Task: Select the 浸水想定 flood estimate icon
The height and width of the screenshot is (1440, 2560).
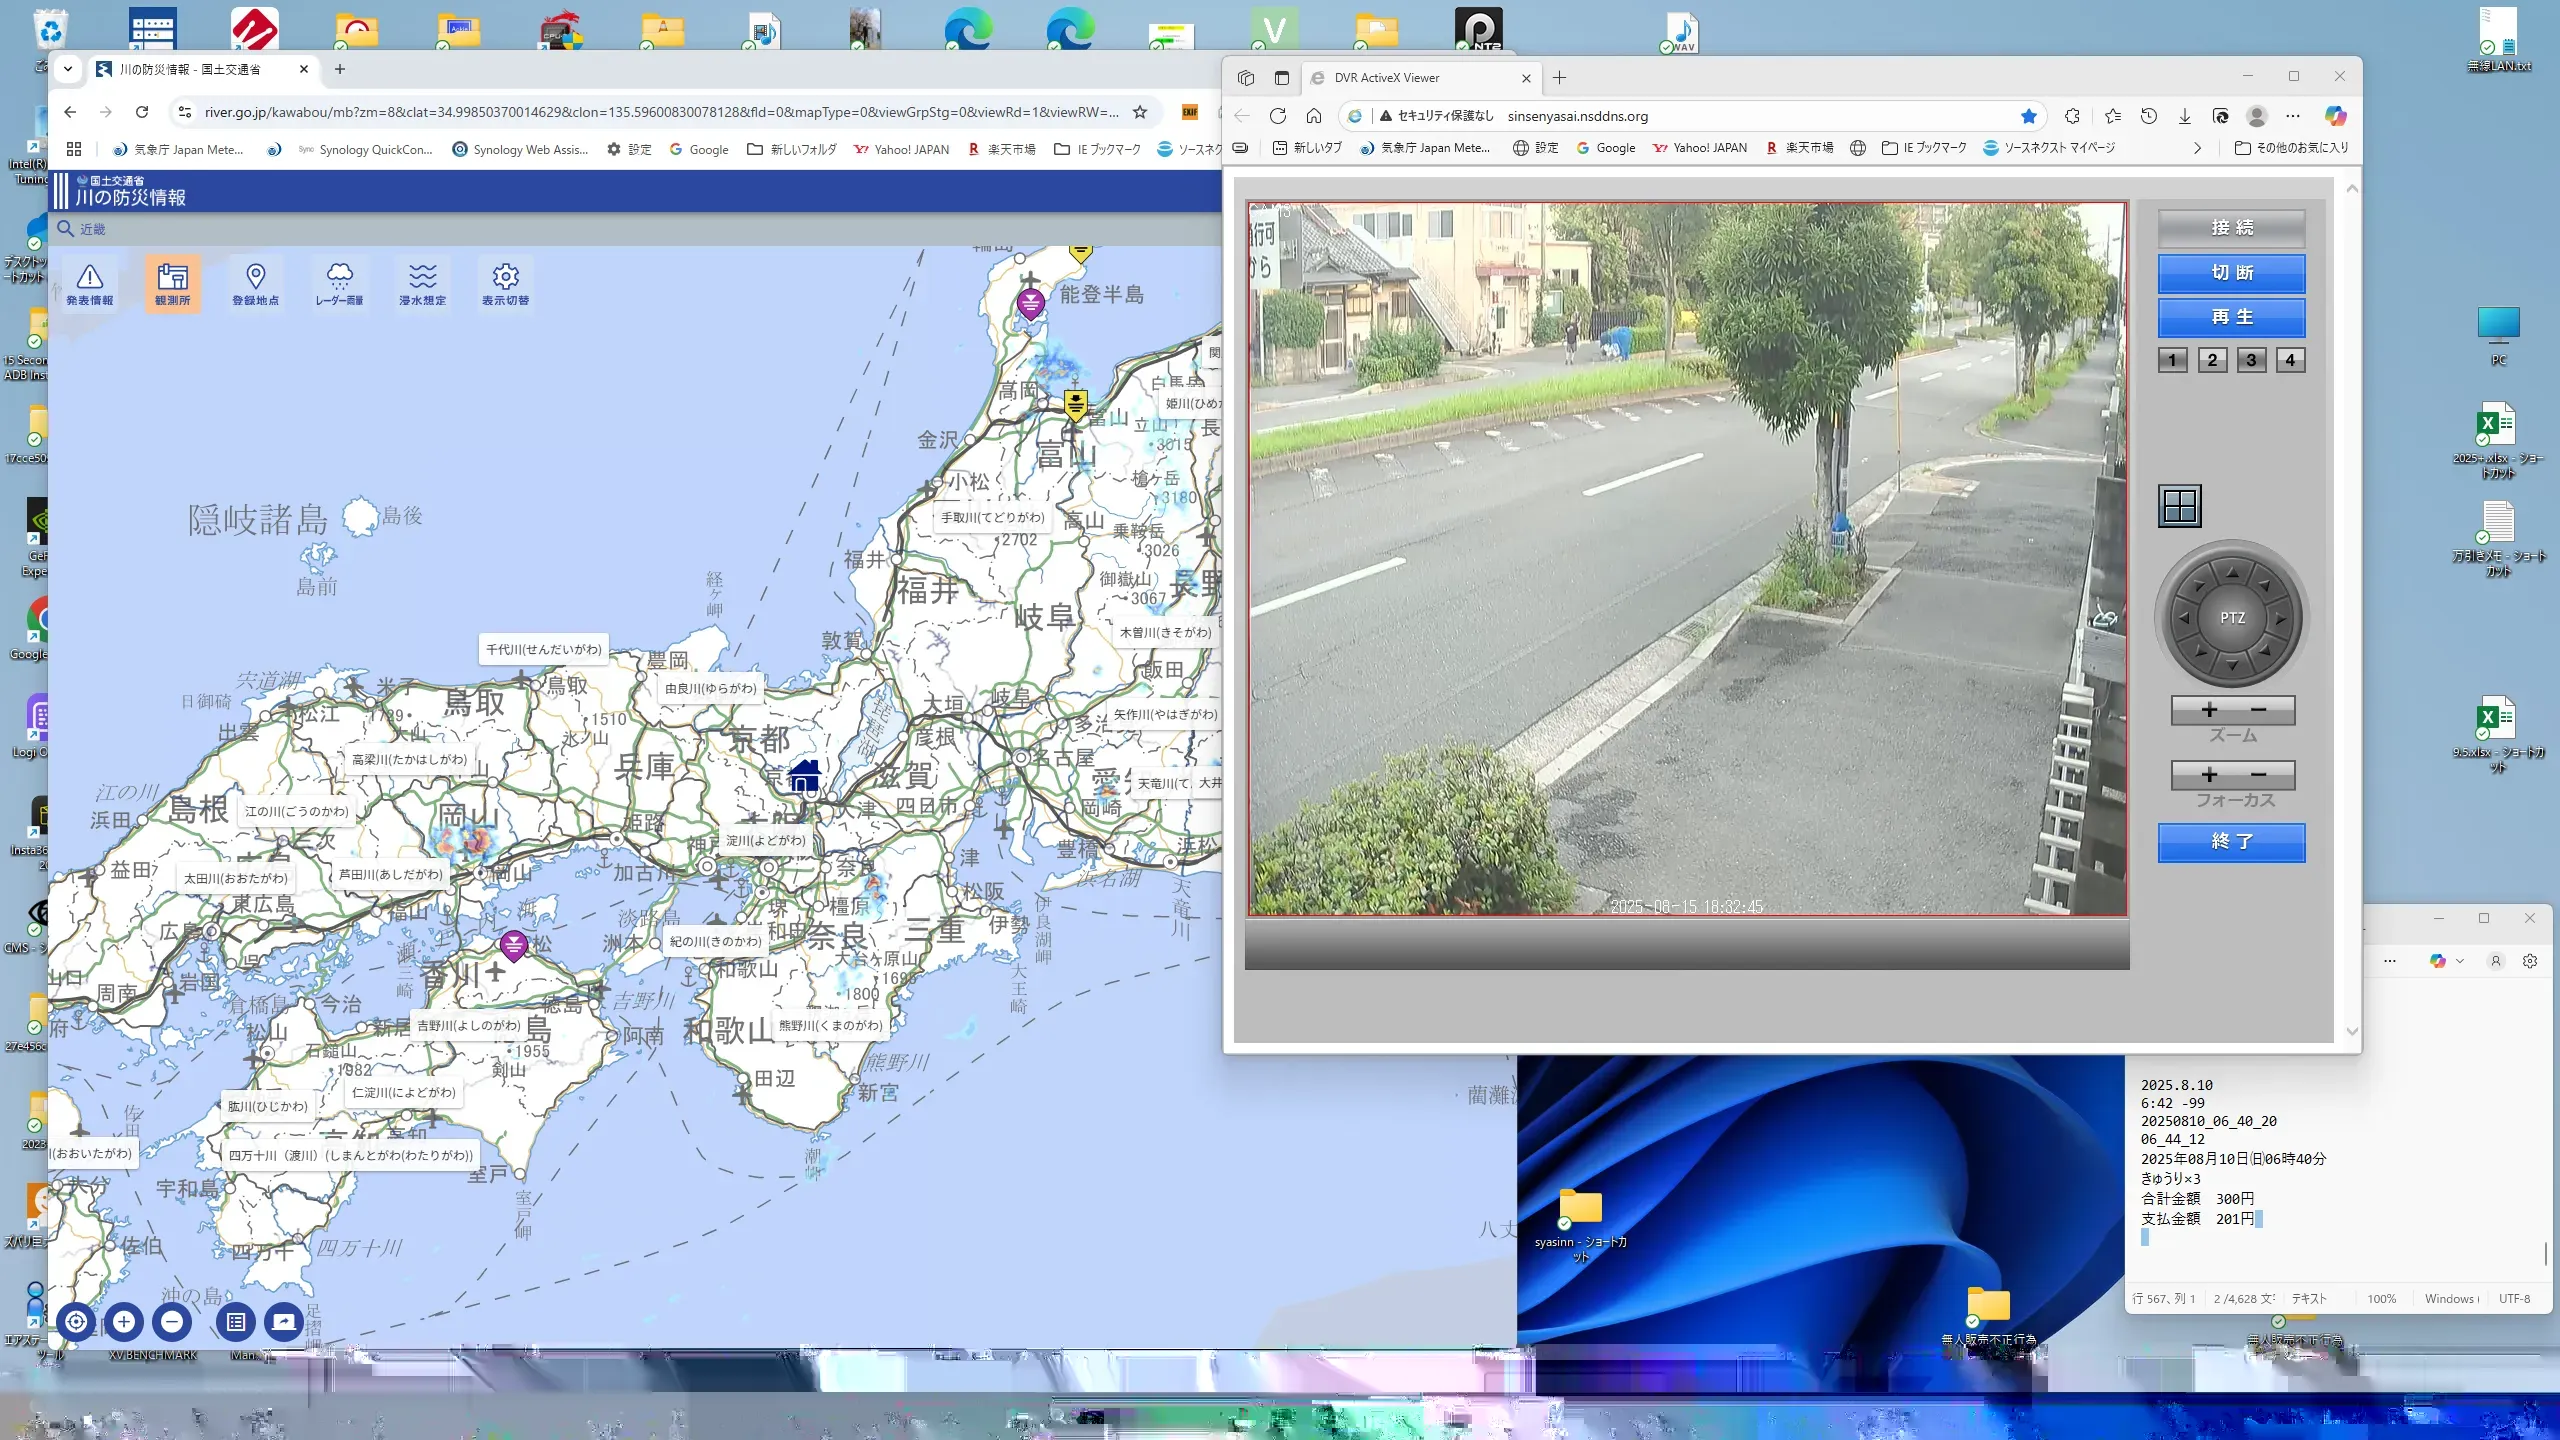Action: pyautogui.click(x=422, y=283)
